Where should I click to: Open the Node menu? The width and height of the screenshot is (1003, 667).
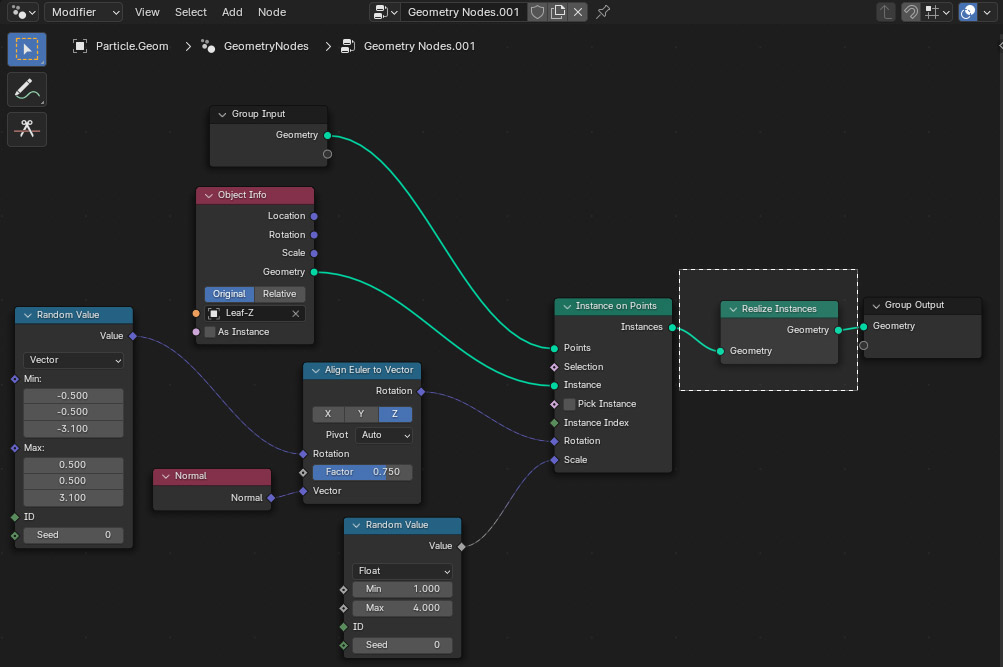271,12
